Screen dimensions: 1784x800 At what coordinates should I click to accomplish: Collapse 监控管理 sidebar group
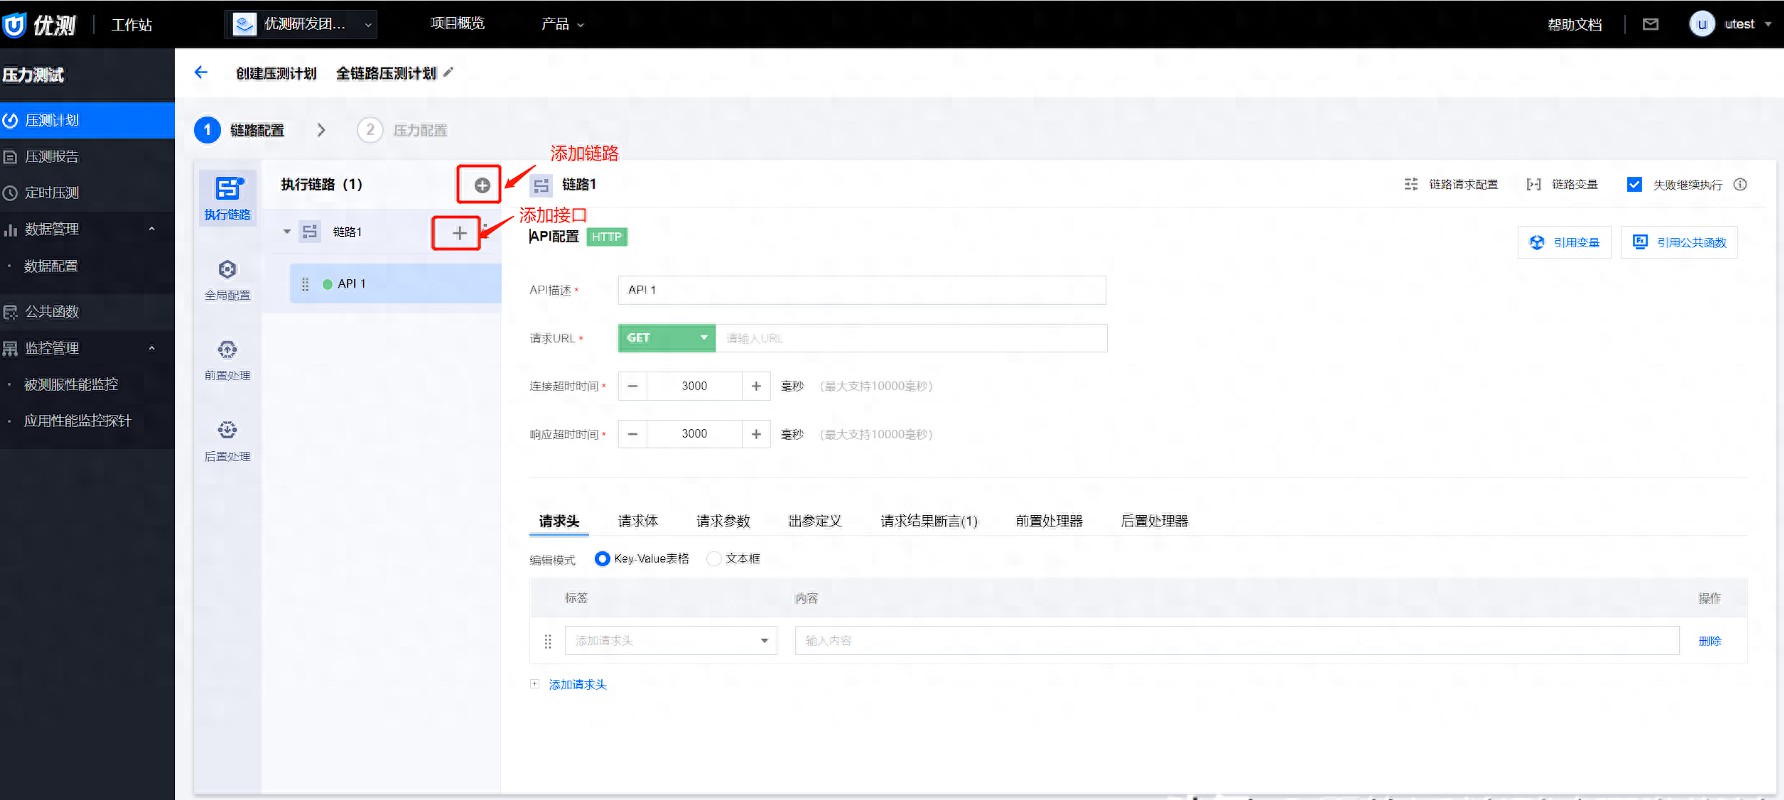152,348
